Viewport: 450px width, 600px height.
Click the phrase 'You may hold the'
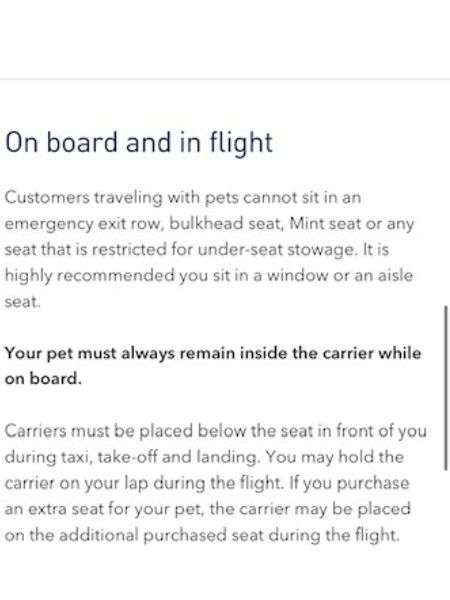coord(335,457)
